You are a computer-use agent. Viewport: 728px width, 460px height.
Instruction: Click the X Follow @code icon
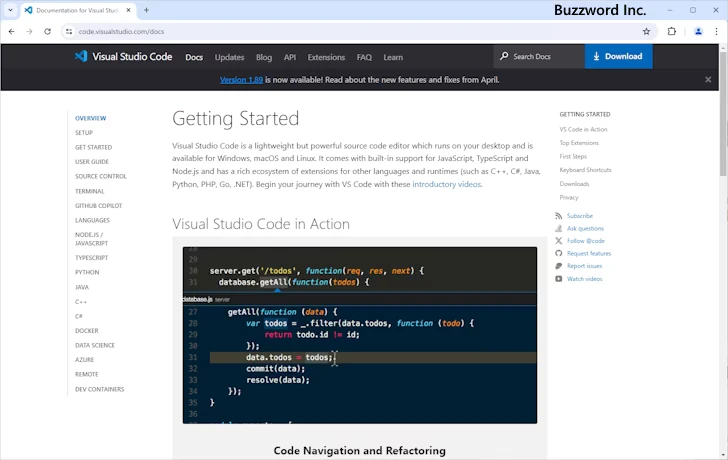559,241
